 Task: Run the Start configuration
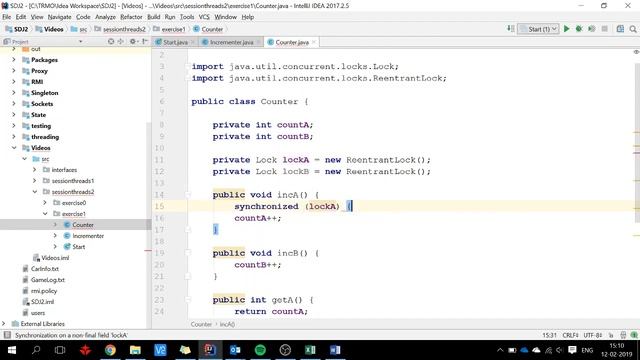566,29
